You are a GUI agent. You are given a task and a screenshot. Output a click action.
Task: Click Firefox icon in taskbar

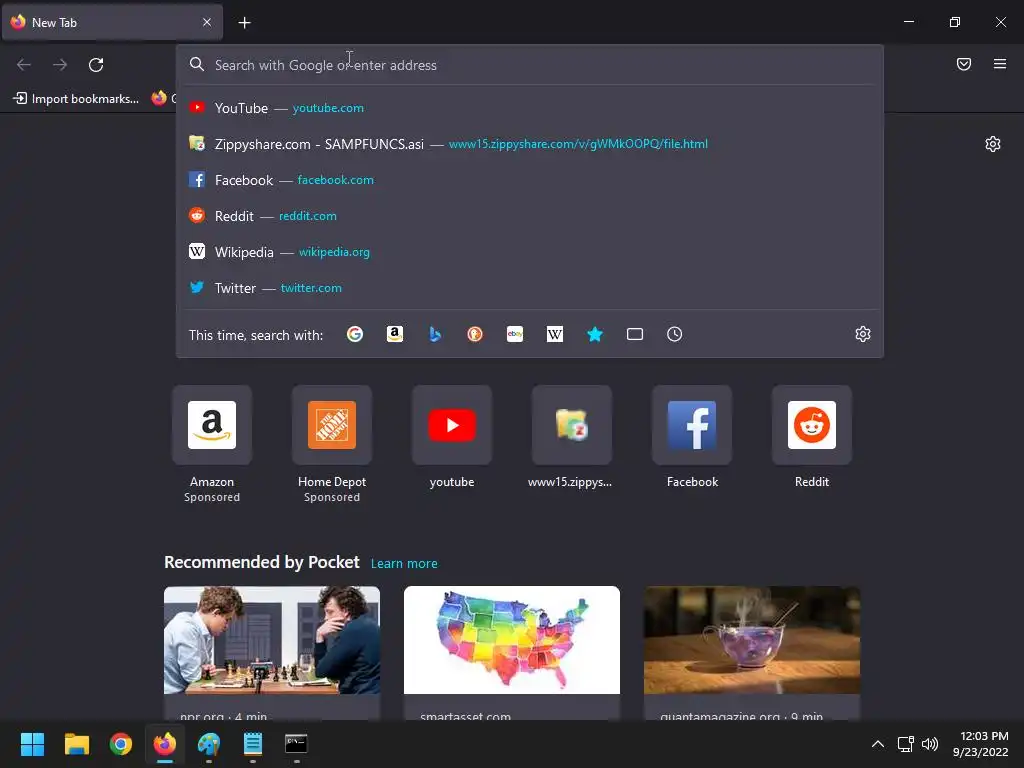coord(165,744)
